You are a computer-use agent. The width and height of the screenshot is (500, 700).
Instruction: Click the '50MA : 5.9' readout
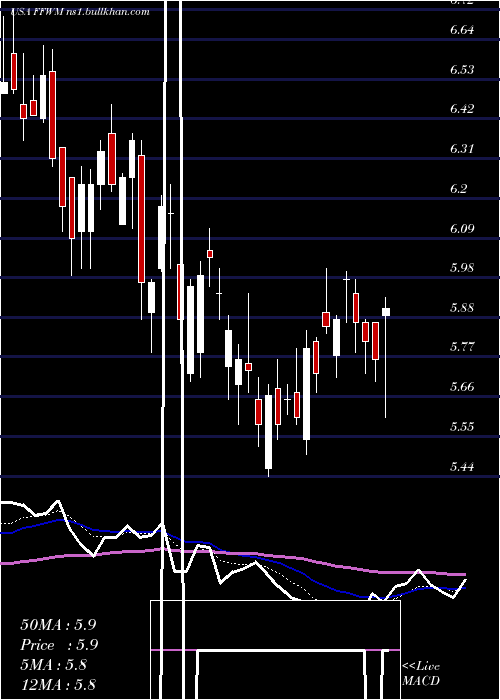58,625
